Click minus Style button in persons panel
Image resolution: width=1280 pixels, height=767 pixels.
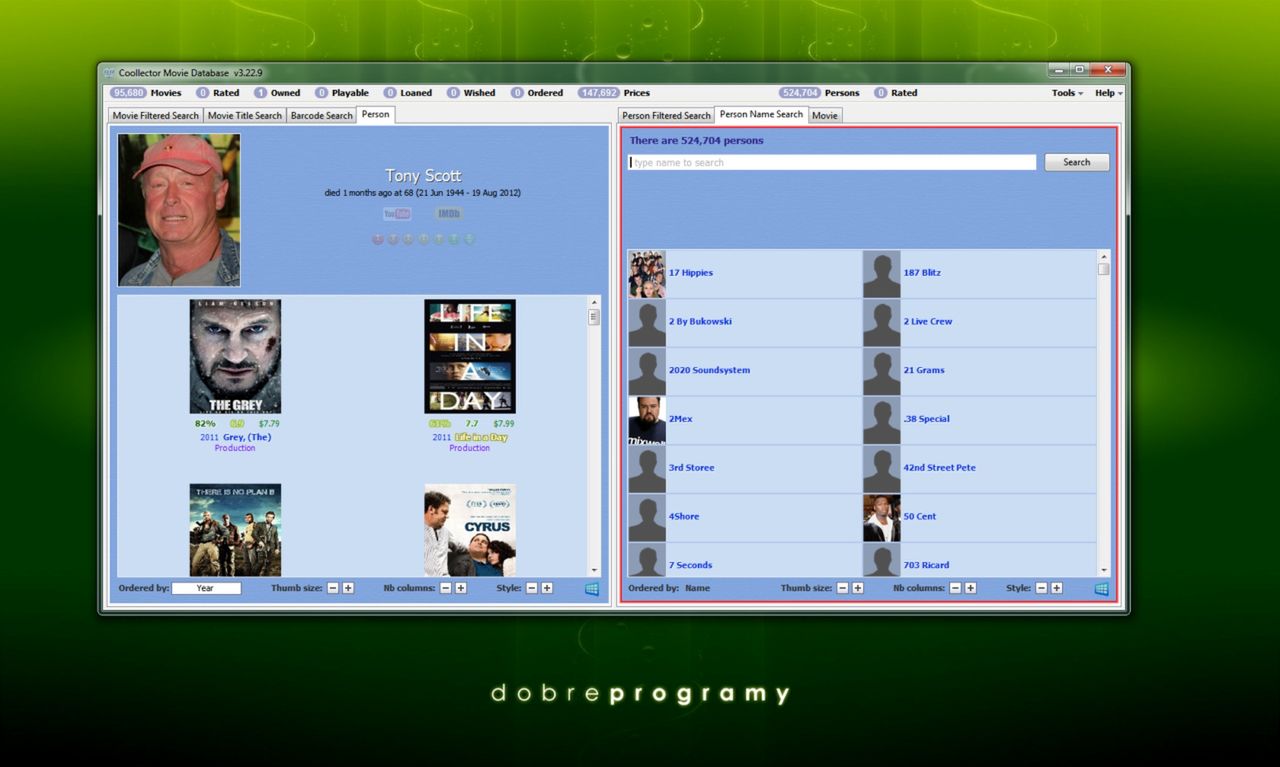1042,588
